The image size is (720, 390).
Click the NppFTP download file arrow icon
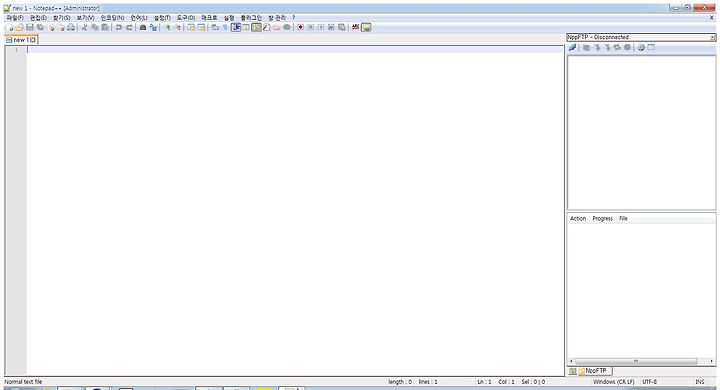[597, 47]
